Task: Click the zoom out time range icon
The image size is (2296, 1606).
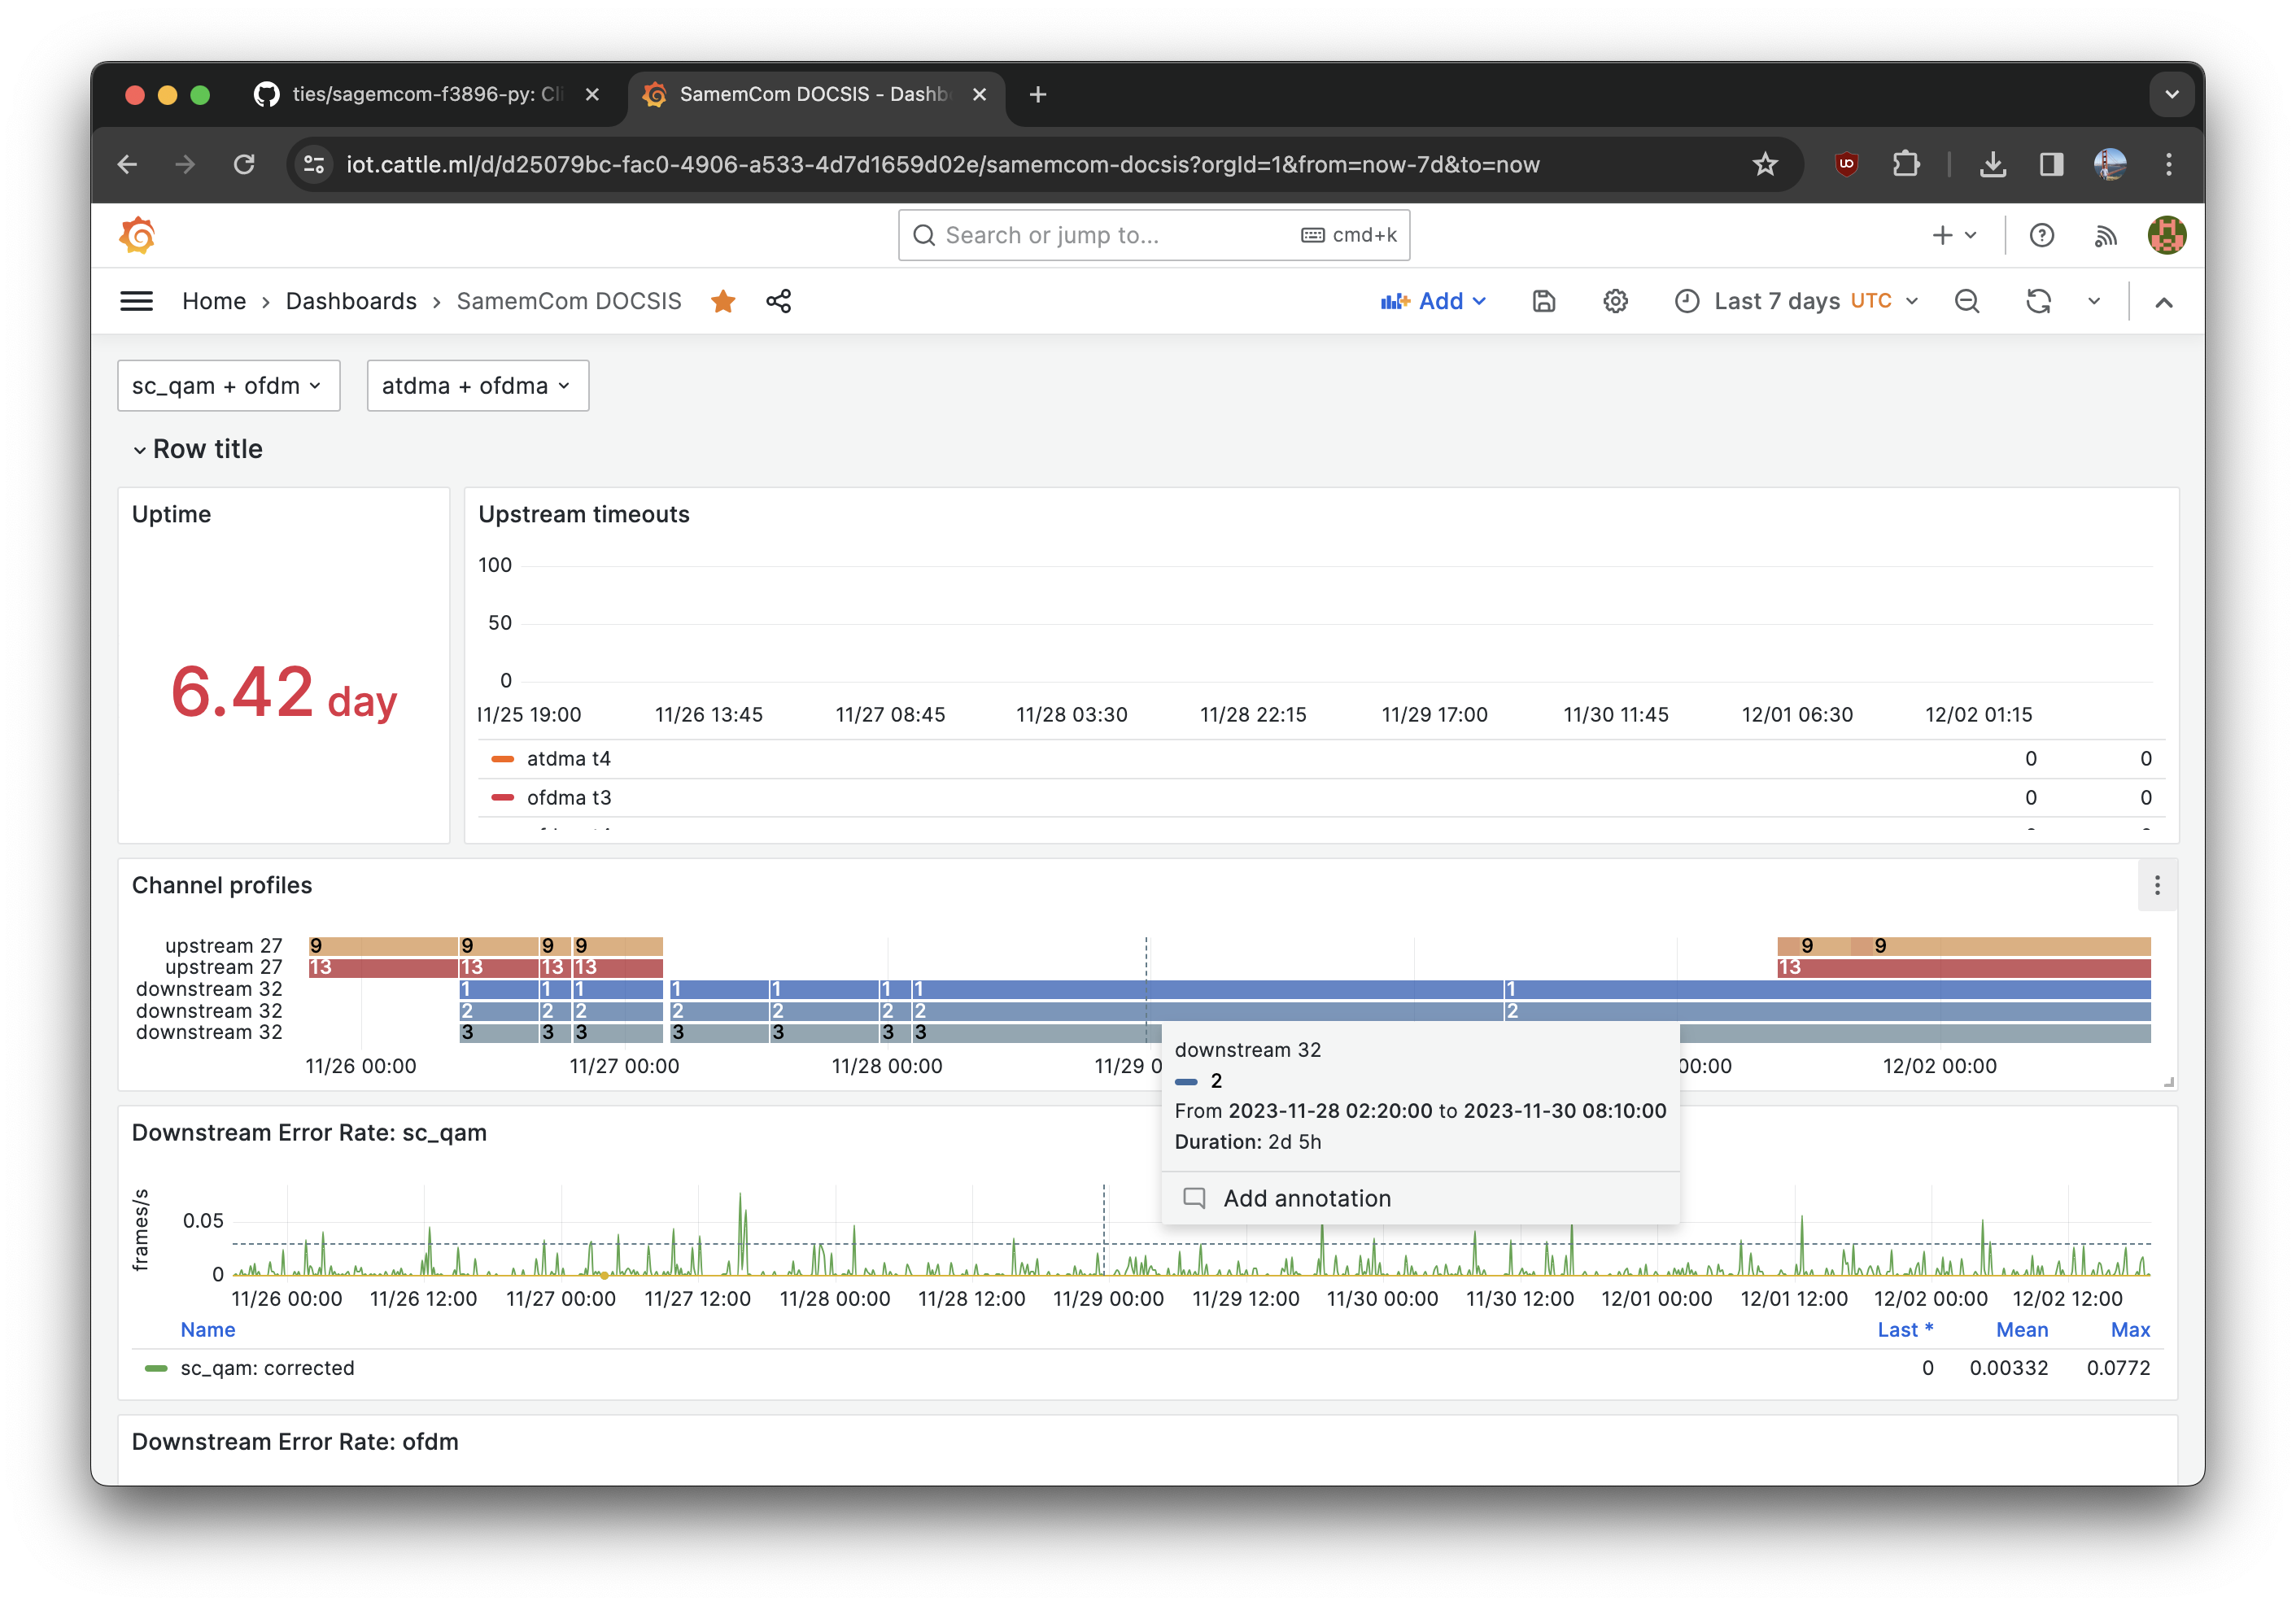Action: coord(1966,301)
